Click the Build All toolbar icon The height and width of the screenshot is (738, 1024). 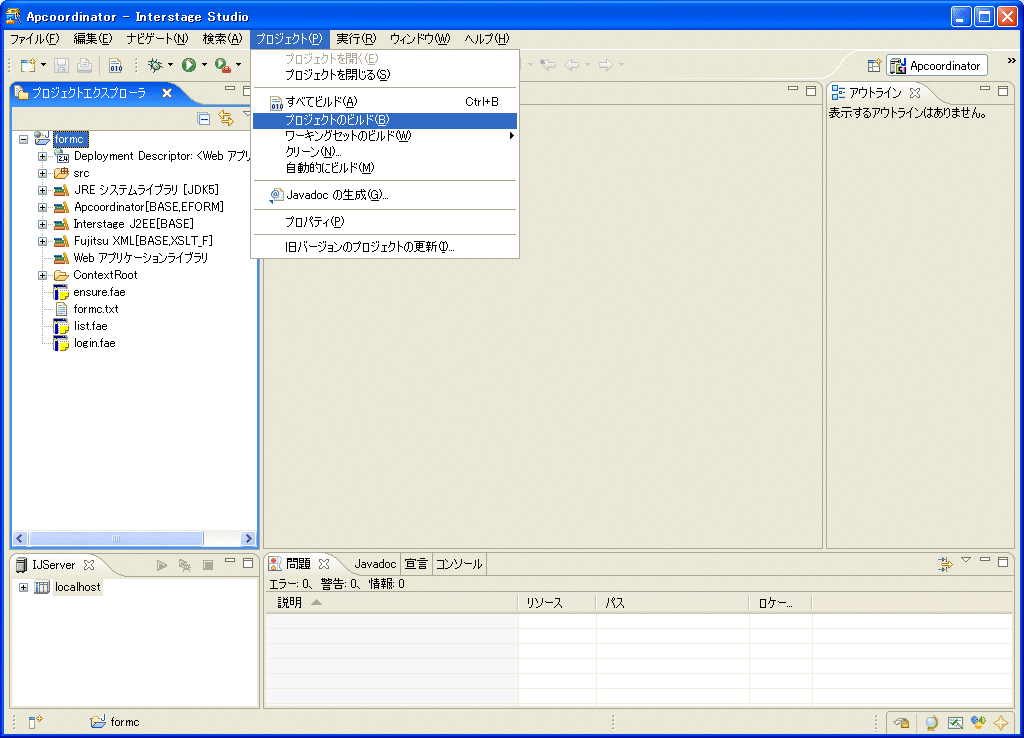pyautogui.click(x=116, y=66)
